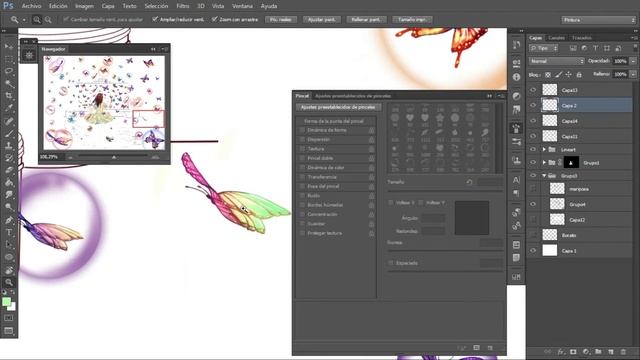Click foreground green color swatch
640x360 pixels.
point(6,301)
